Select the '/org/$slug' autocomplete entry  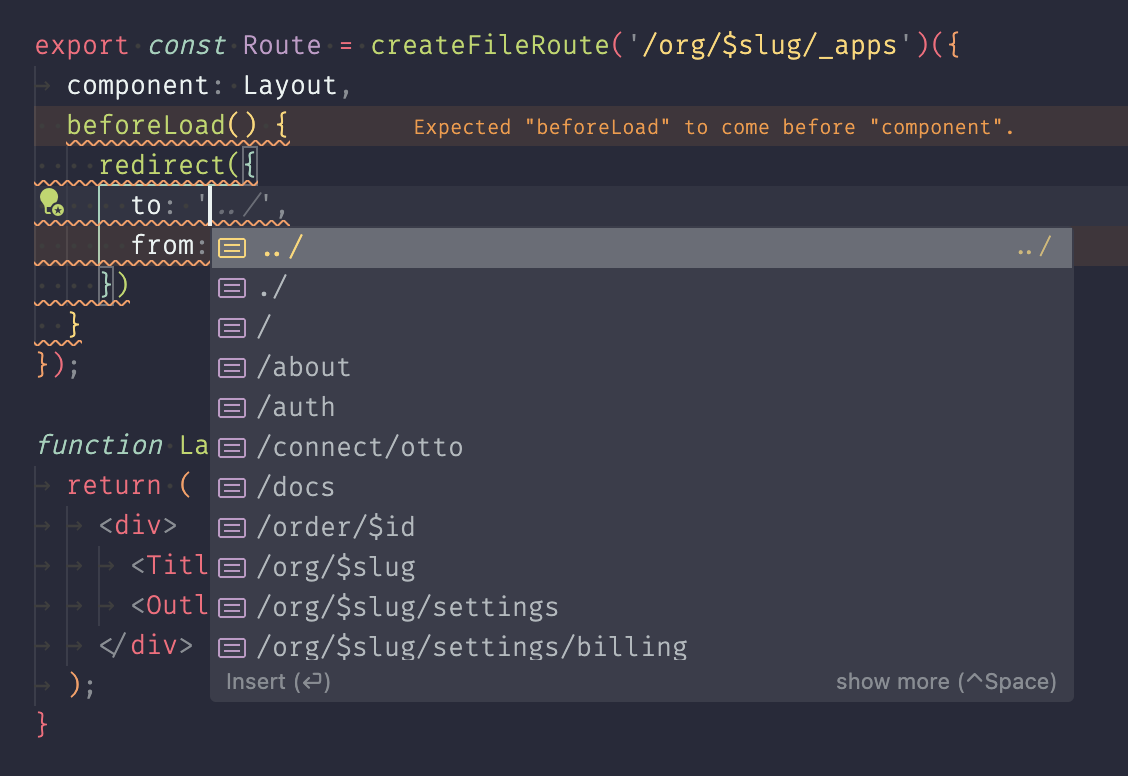pyautogui.click(x=336, y=567)
